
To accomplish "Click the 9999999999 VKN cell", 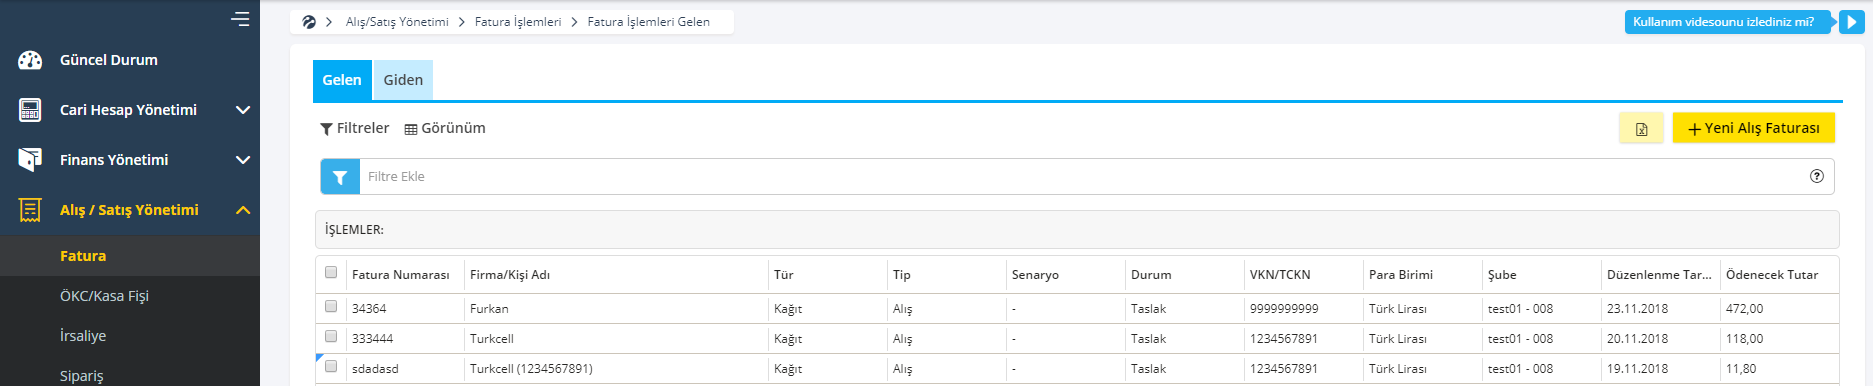I will point(1284,309).
